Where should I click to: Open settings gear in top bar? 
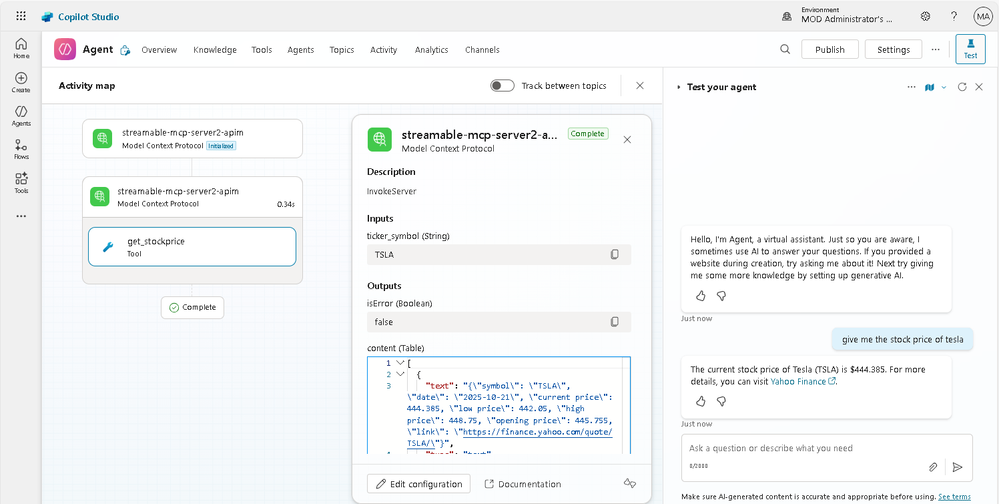click(x=926, y=17)
